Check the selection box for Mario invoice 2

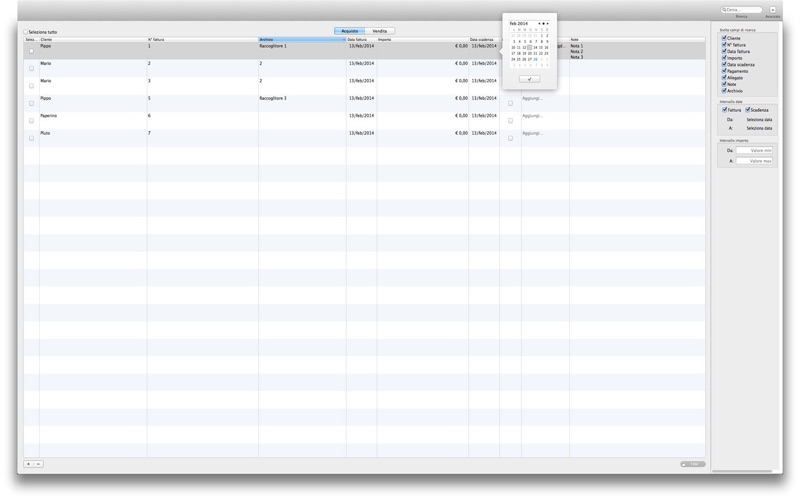(x=32, y=68)
